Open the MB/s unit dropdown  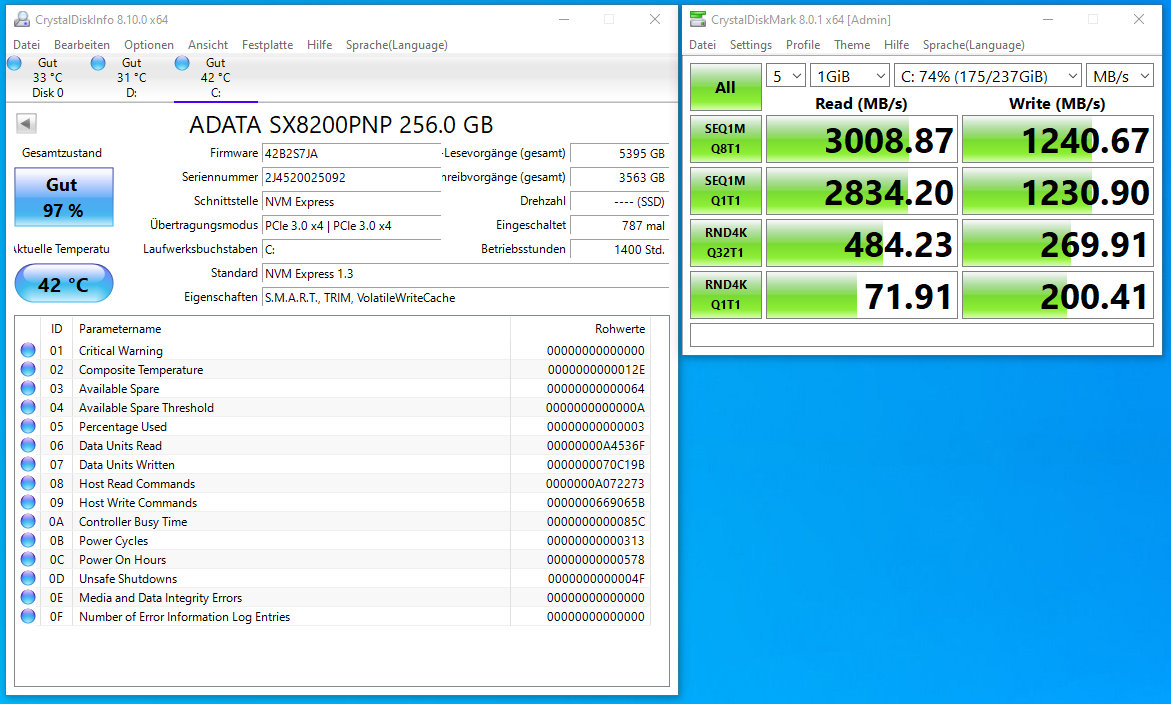[x=1119, y=76]
